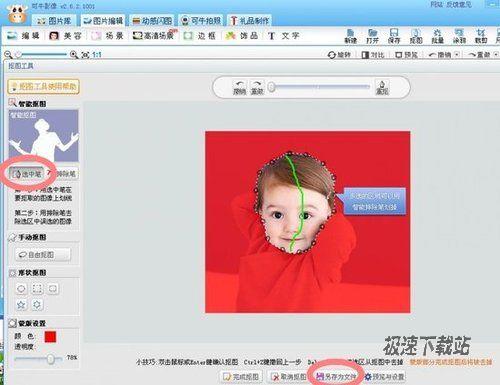Click the Keniu cow logo icon
The width and height of the screenshot is (500, 385).
[x=17, y=14]
